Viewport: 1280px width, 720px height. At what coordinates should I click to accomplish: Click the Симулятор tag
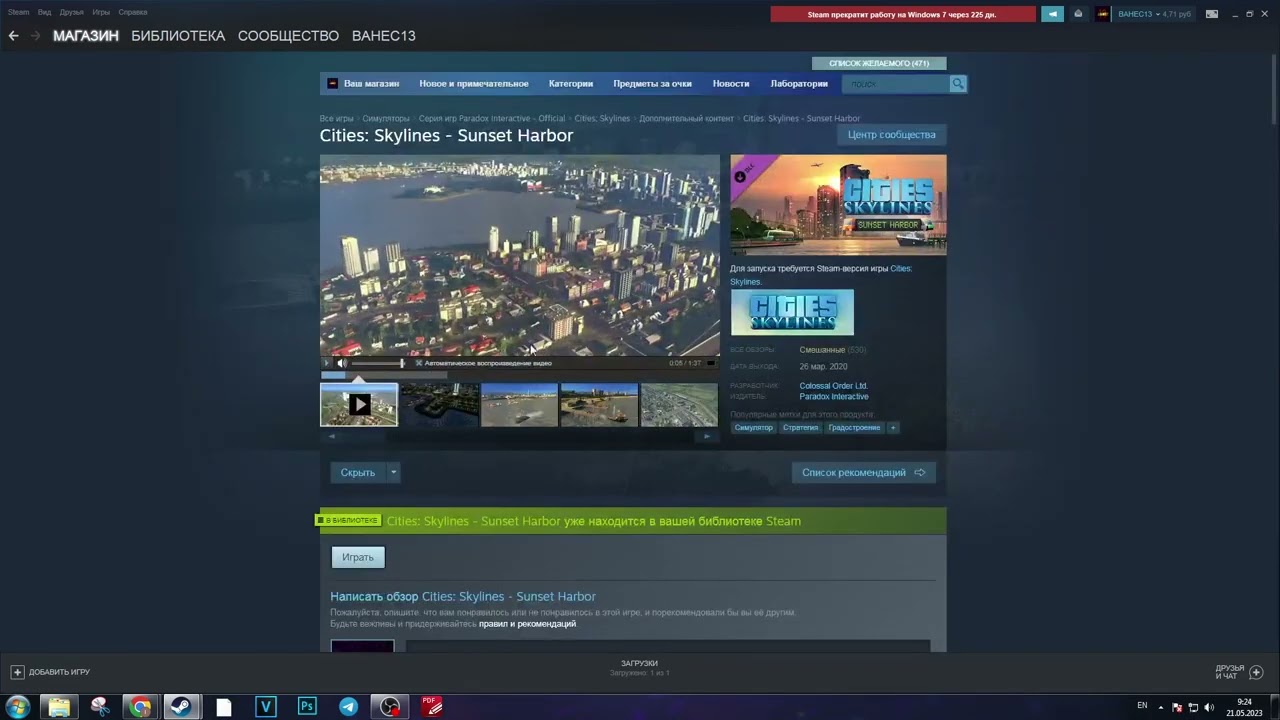point(754,428)
